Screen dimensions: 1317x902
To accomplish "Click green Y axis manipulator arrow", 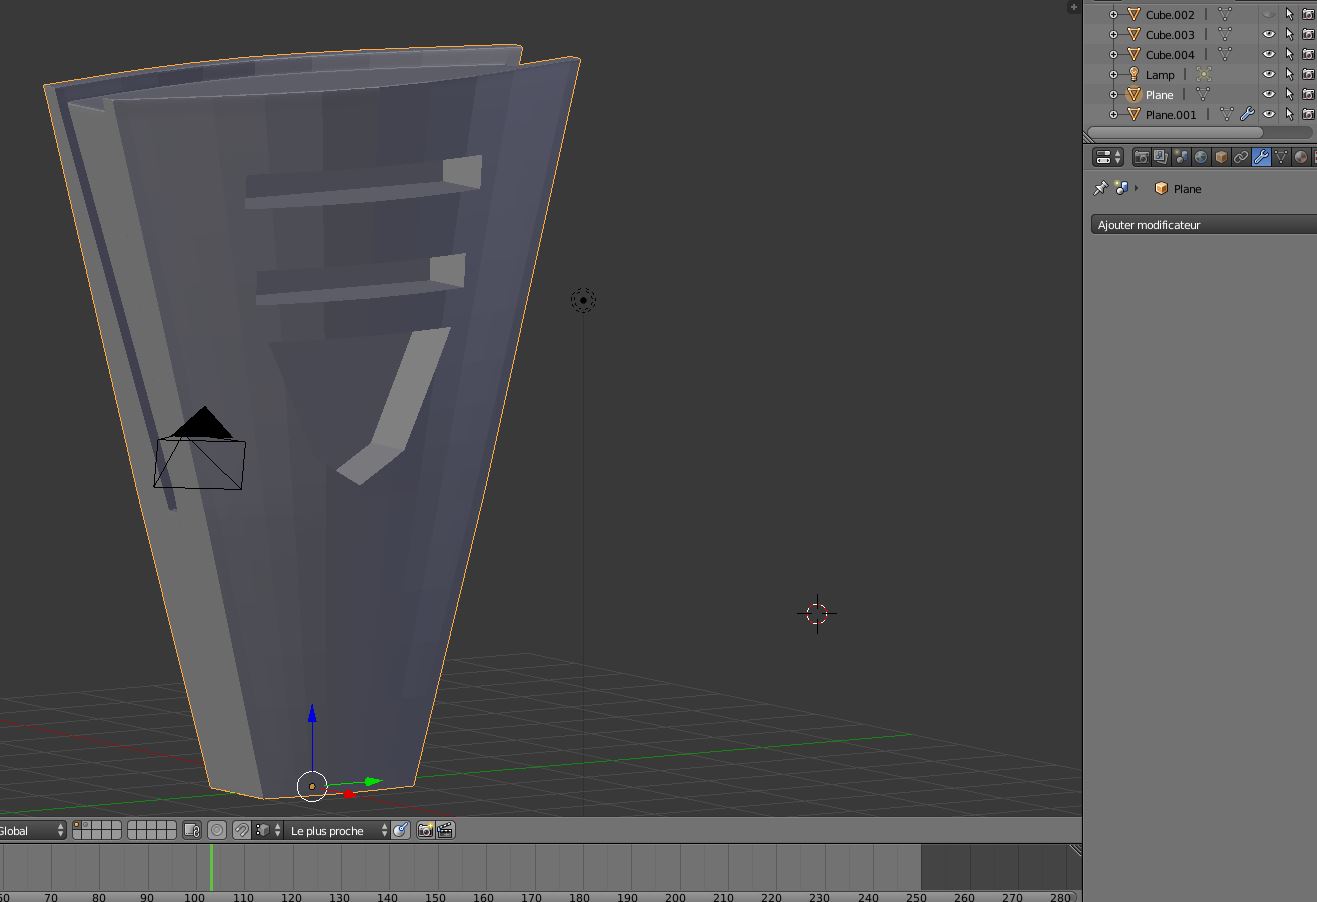I will pos(372,781).
